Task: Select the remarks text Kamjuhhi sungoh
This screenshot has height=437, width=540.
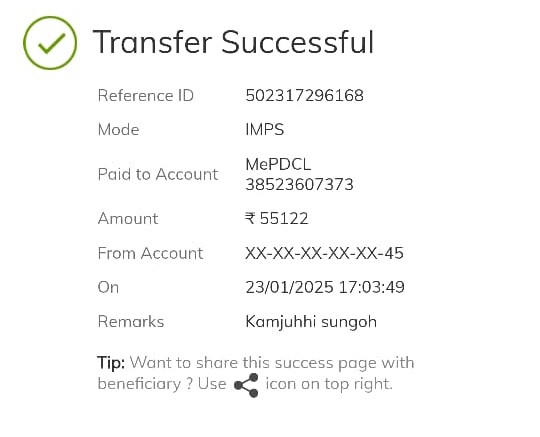Action: click(311, 322)
